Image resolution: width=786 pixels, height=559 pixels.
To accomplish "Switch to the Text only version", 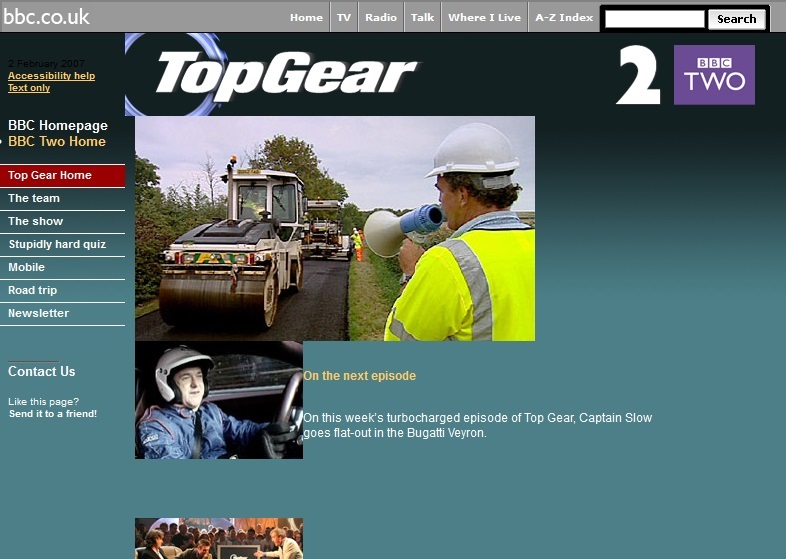I will coord(29,88).
